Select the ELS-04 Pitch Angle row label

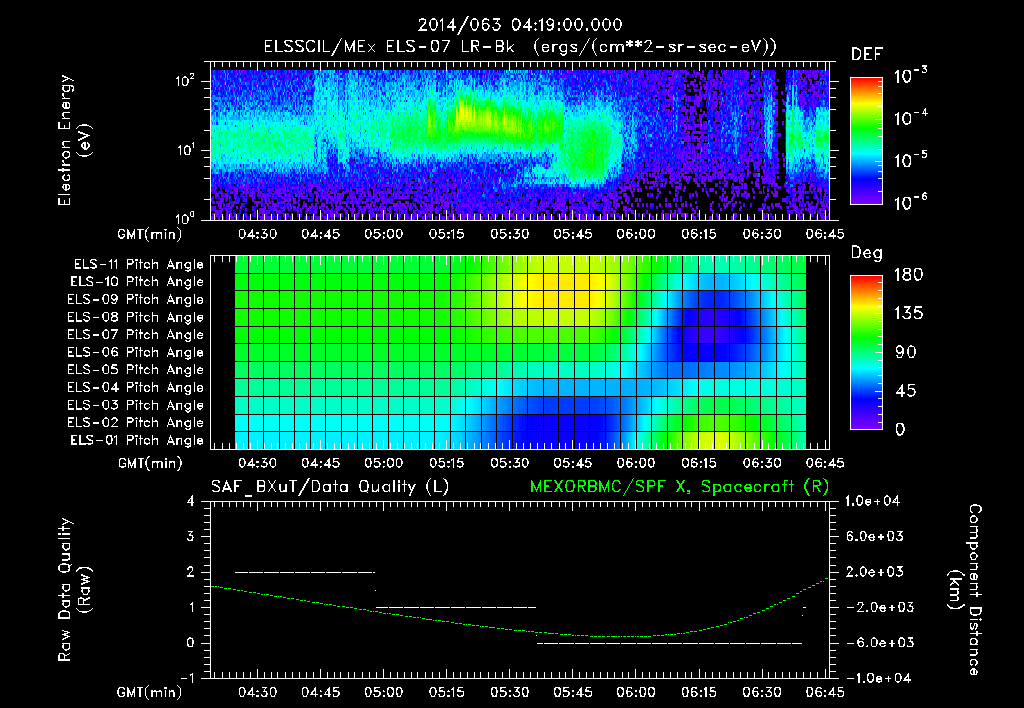(x=135, y=387)
